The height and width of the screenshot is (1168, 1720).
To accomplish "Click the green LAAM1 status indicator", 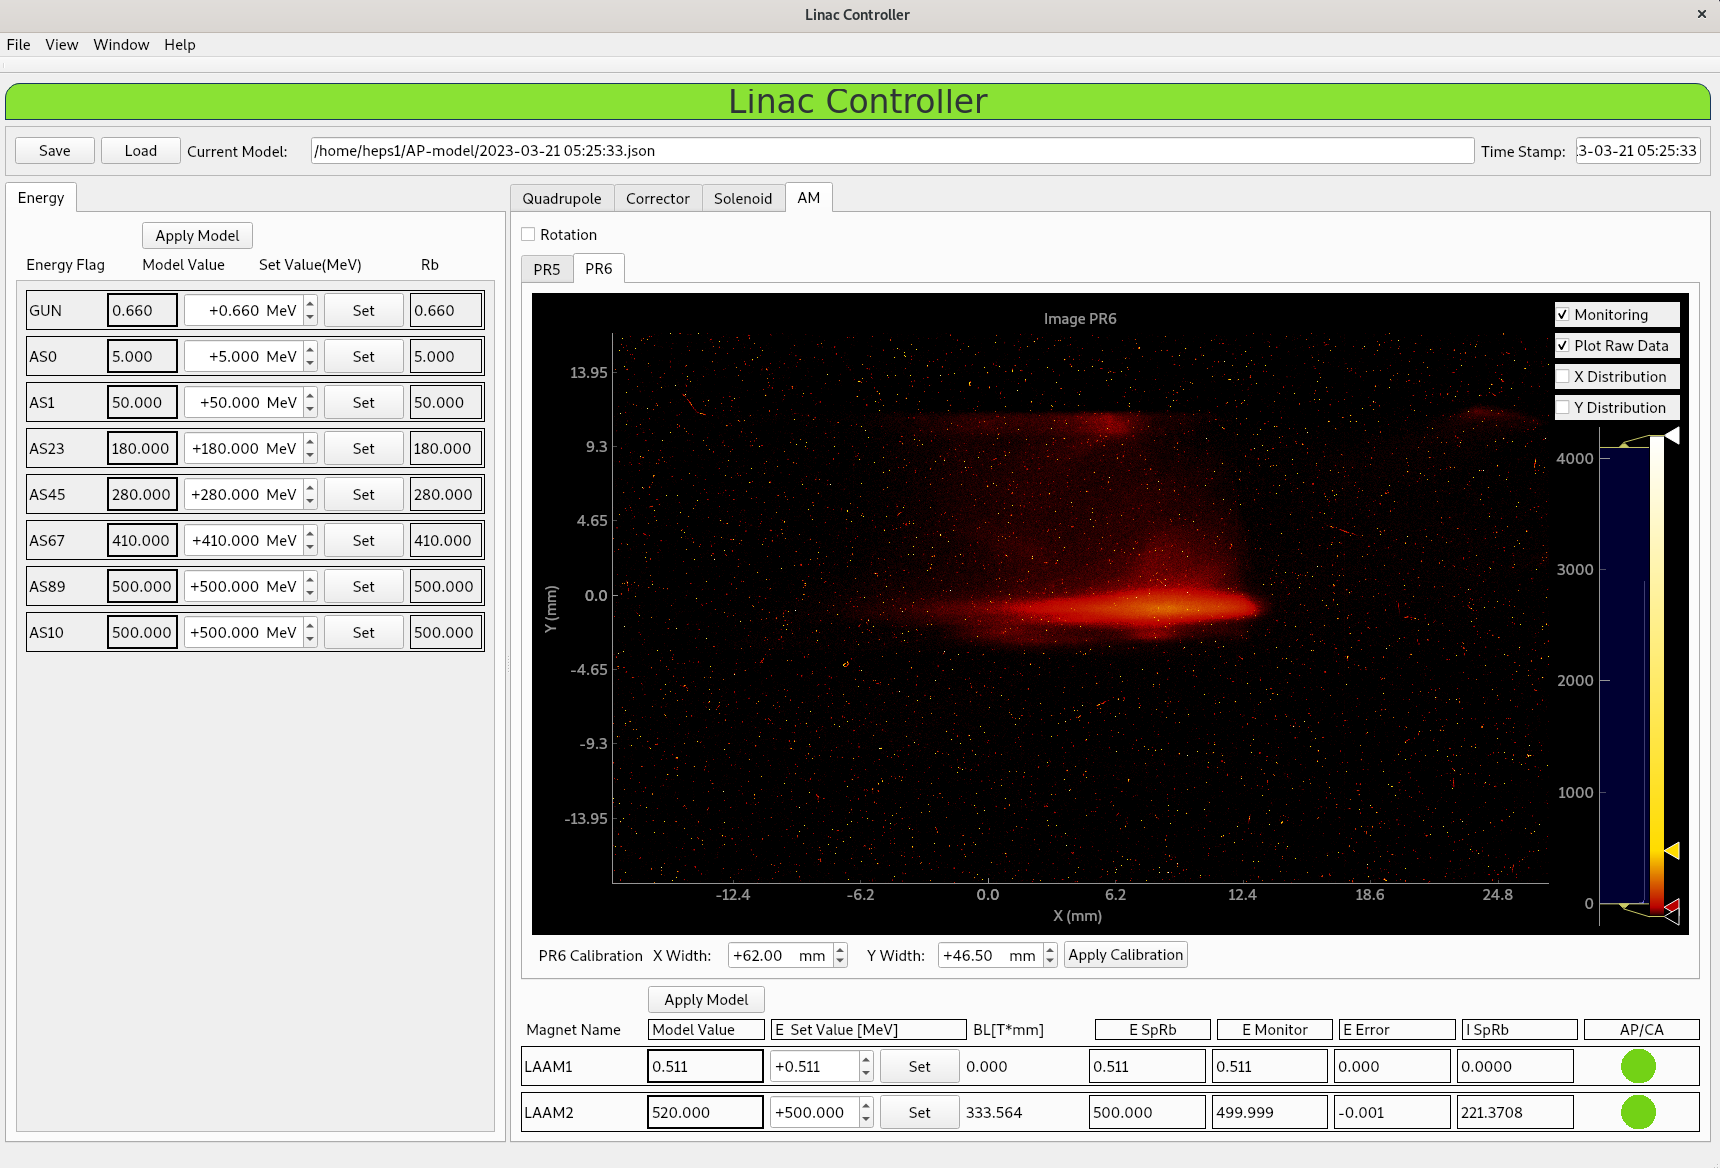I will (x=1638, y=1066).
